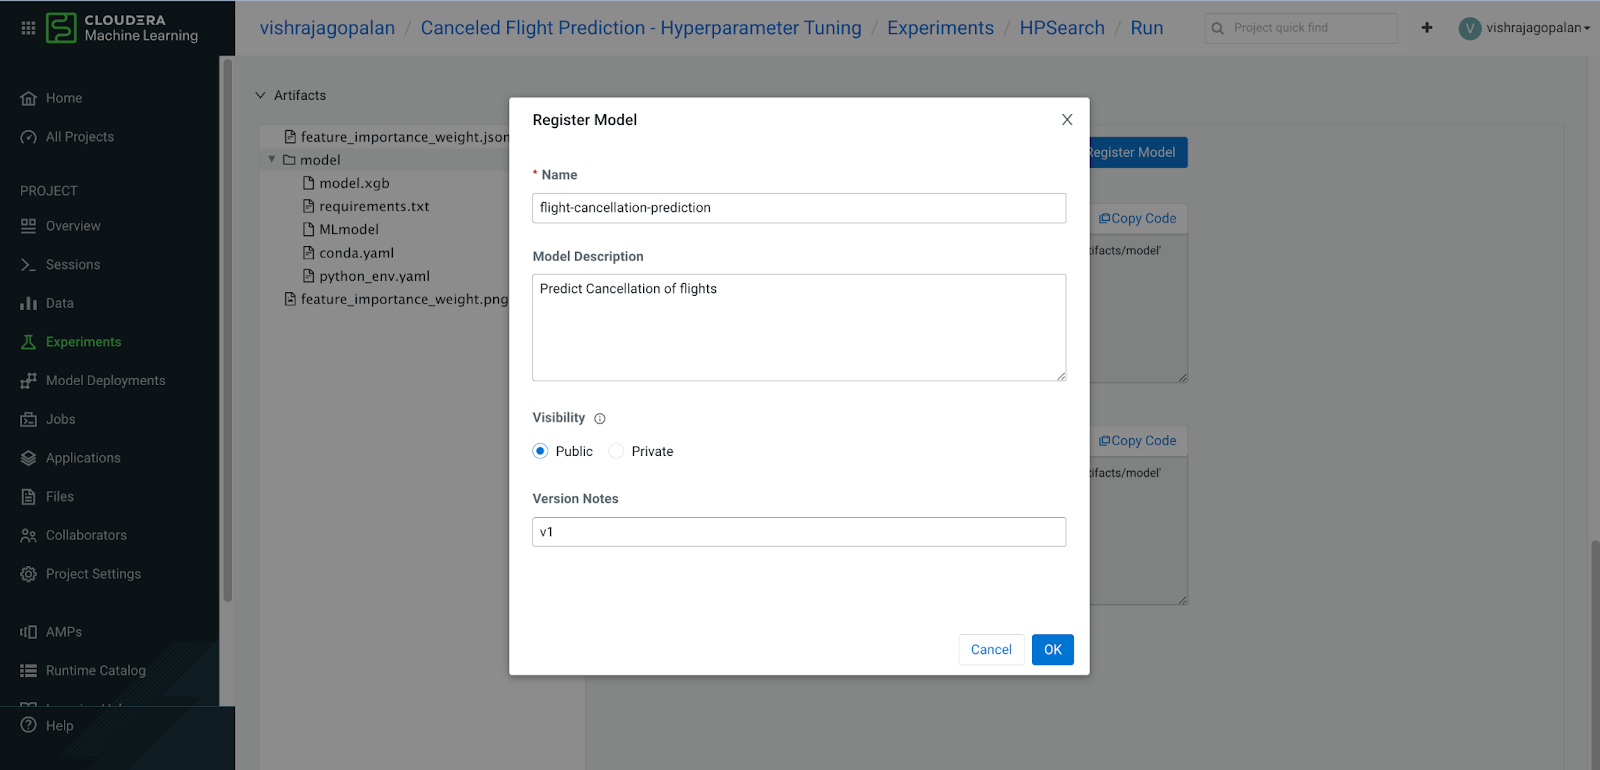Click the plus icon in top bar

[1427, 28]
